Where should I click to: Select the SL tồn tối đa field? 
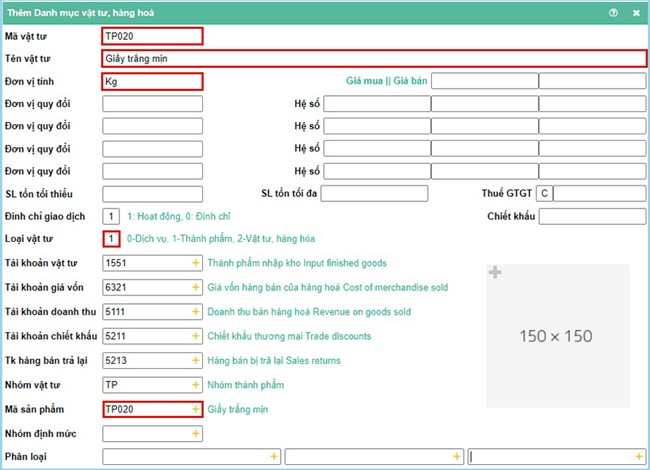374,193
